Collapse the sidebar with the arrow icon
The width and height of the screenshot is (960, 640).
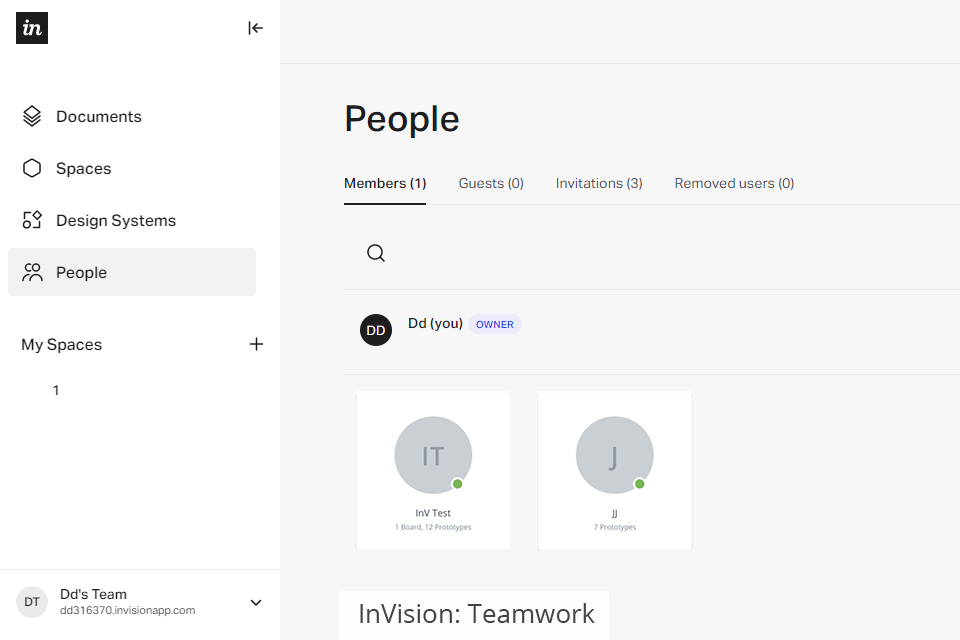pyautogui.click(x=255, y=28)
